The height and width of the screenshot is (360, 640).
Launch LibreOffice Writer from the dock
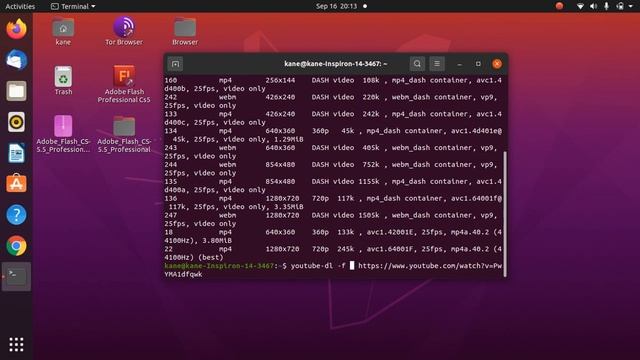pyautogui.click(x=16, y=153)
